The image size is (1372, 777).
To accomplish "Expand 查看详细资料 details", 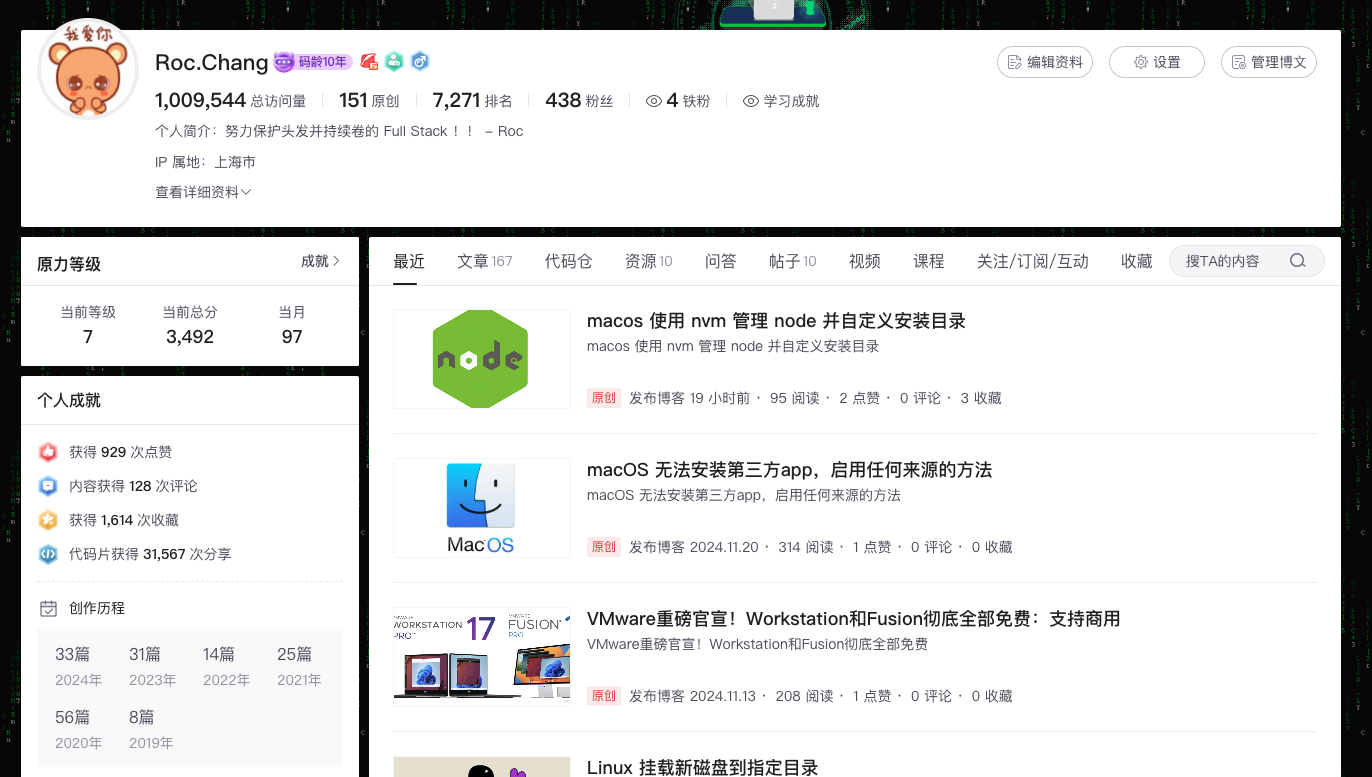I will 203,192.
